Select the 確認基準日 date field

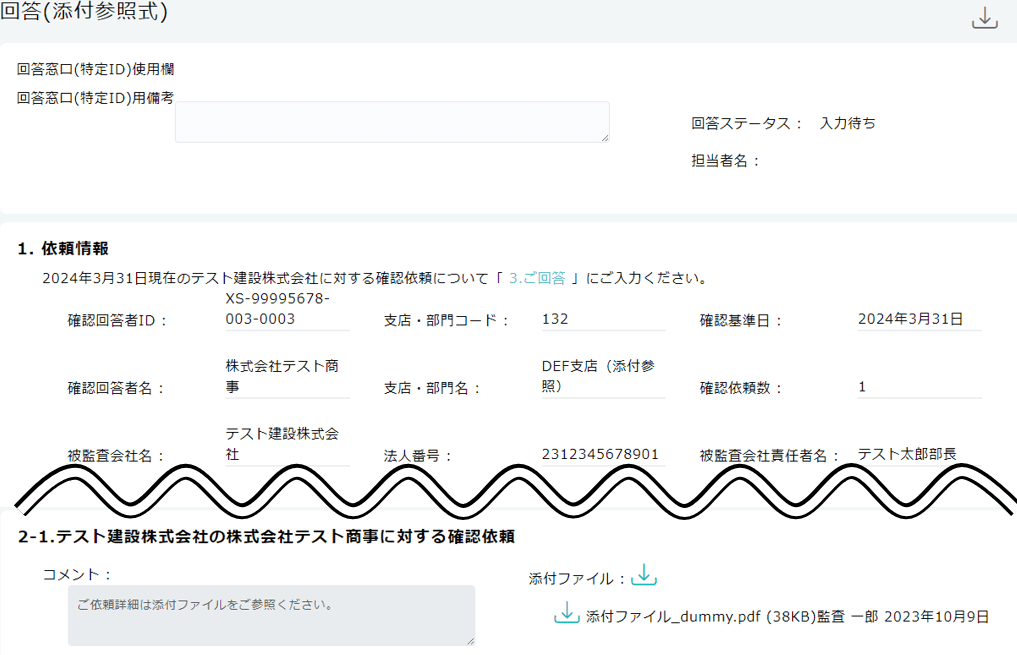(x=918, y=319)
